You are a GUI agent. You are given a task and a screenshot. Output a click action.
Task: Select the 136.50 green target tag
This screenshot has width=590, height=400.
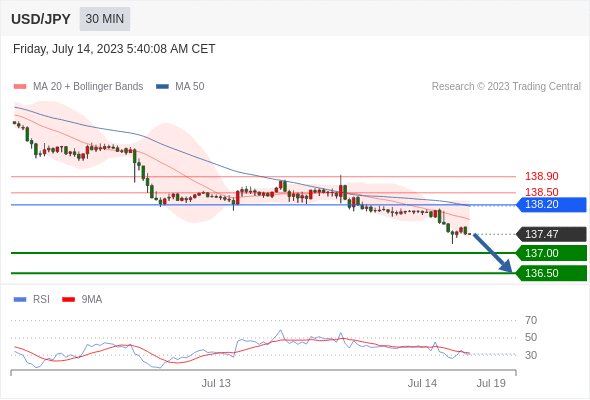(551, 273)
